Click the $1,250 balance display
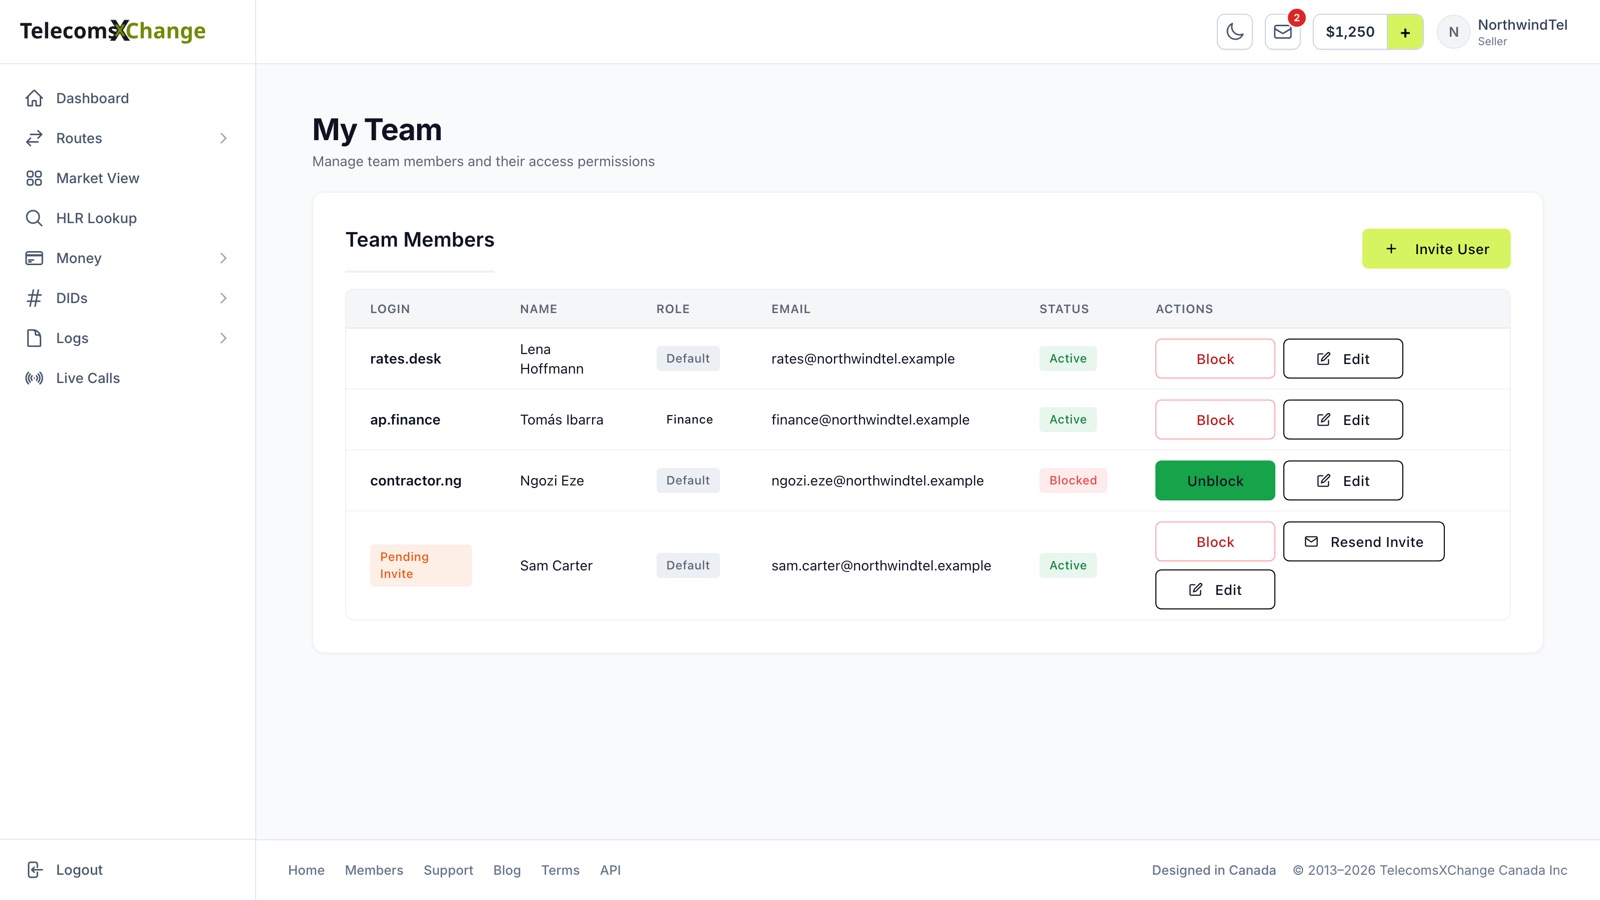Viewport: 1600px width, 900px height. click(x=1350, y=32)
